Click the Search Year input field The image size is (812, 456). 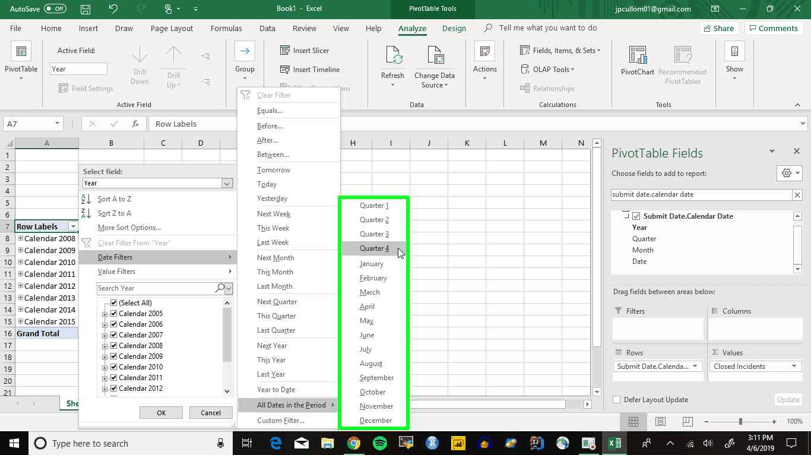[x=155, y=288]
